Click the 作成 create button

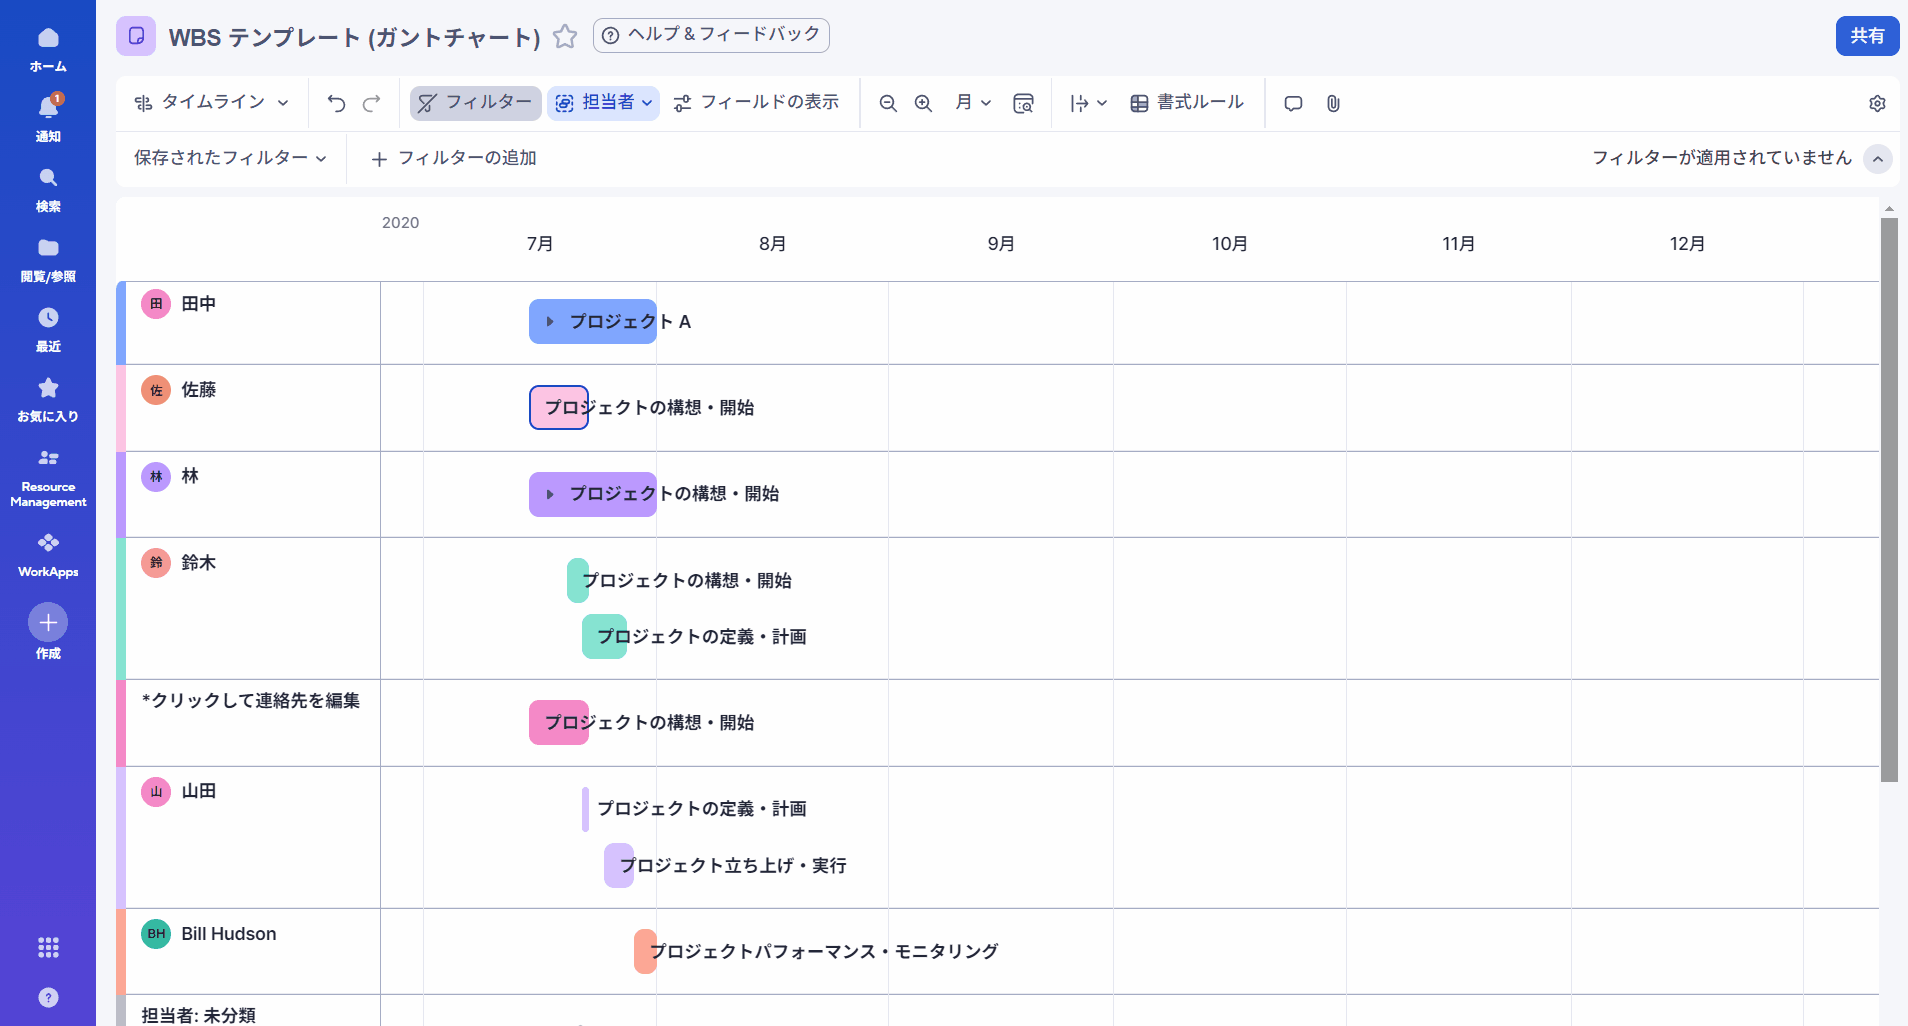[48, 622]
